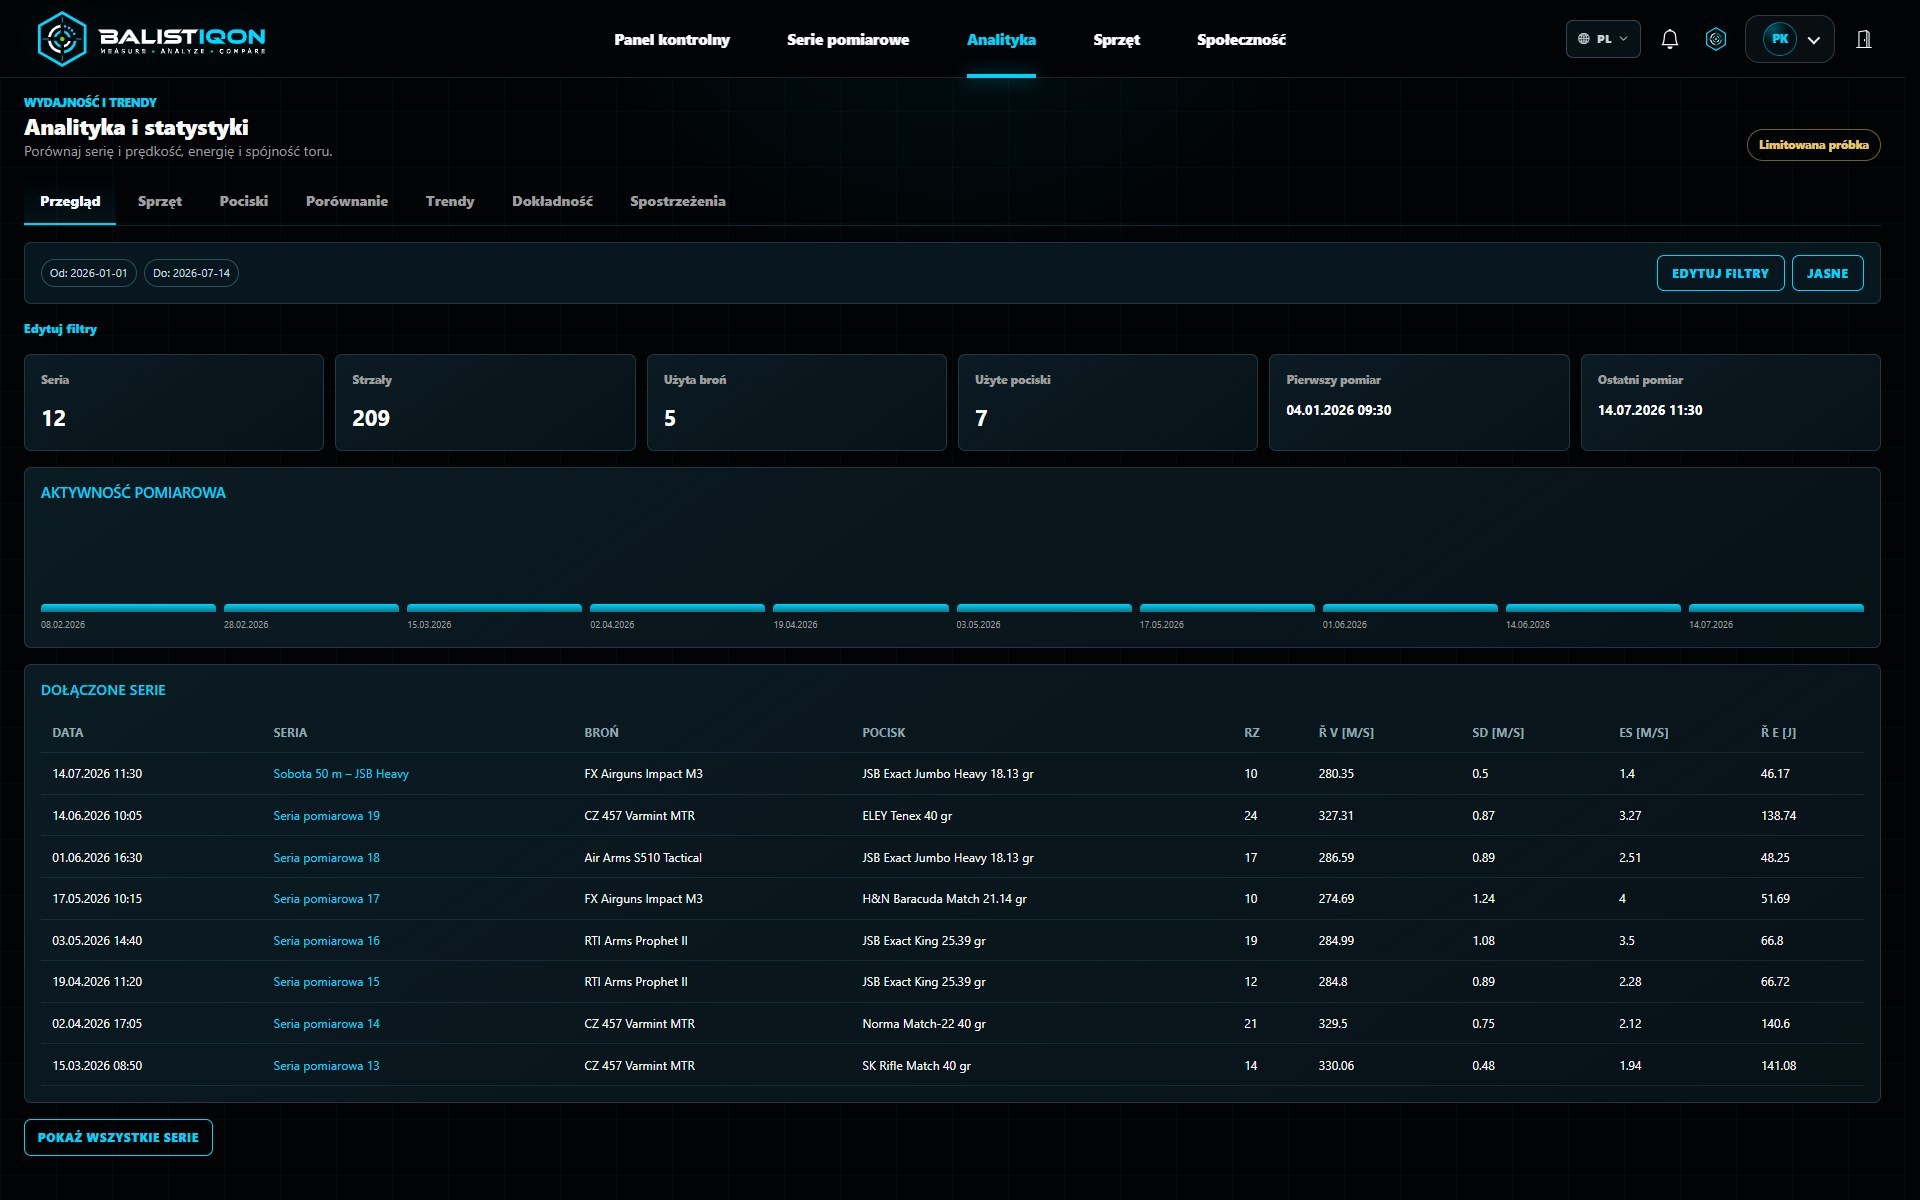
Task: Click the globe language icon
Action: pos(1584,39)
